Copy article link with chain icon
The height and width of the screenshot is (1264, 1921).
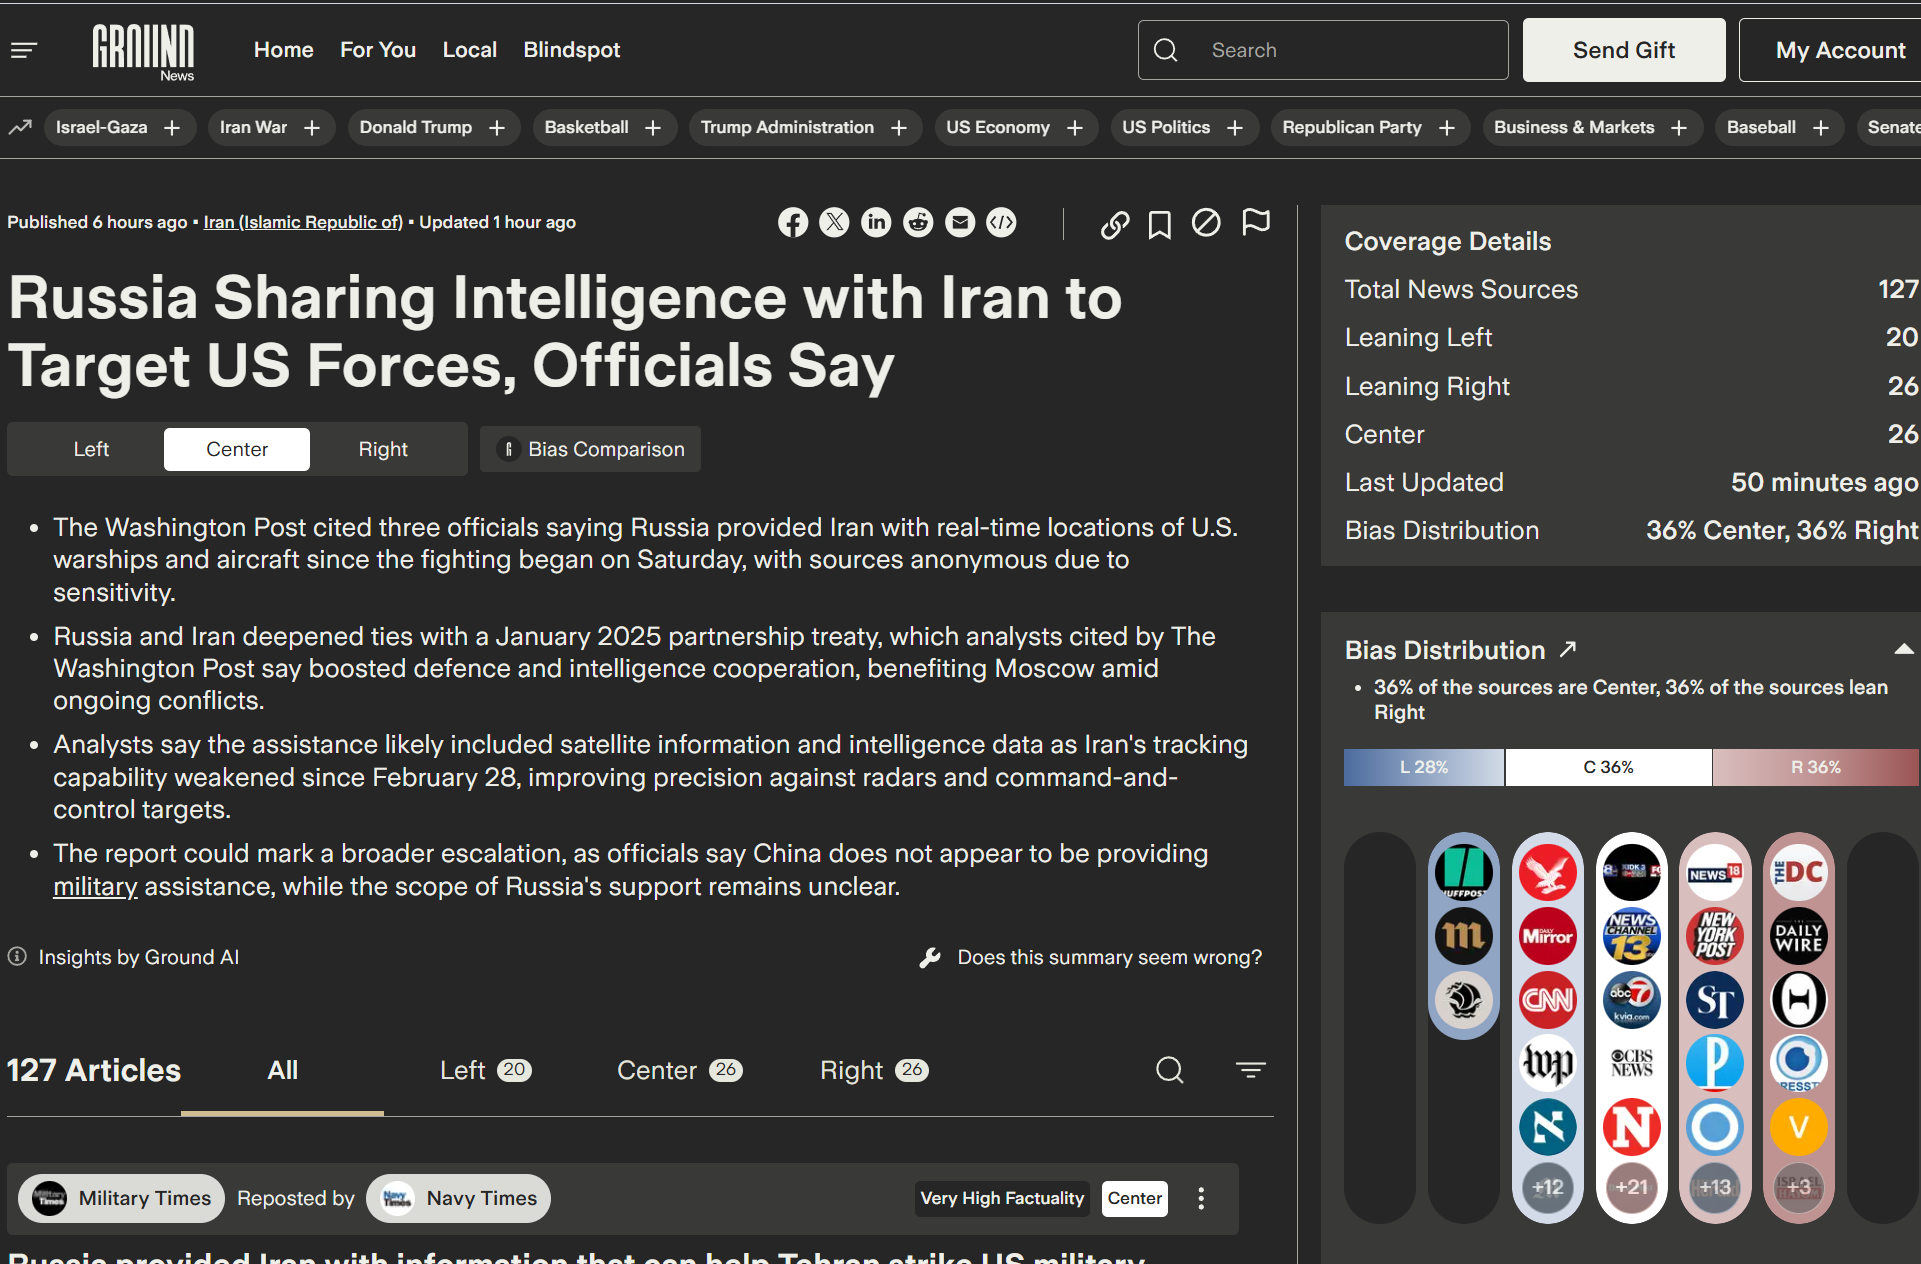(x=1115, y=224)
